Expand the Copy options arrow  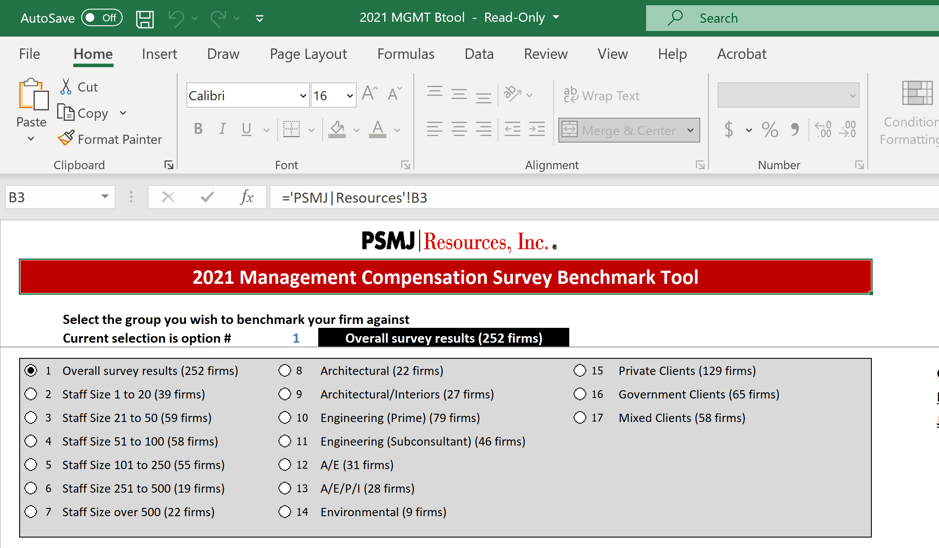click(x=123, y=113)
